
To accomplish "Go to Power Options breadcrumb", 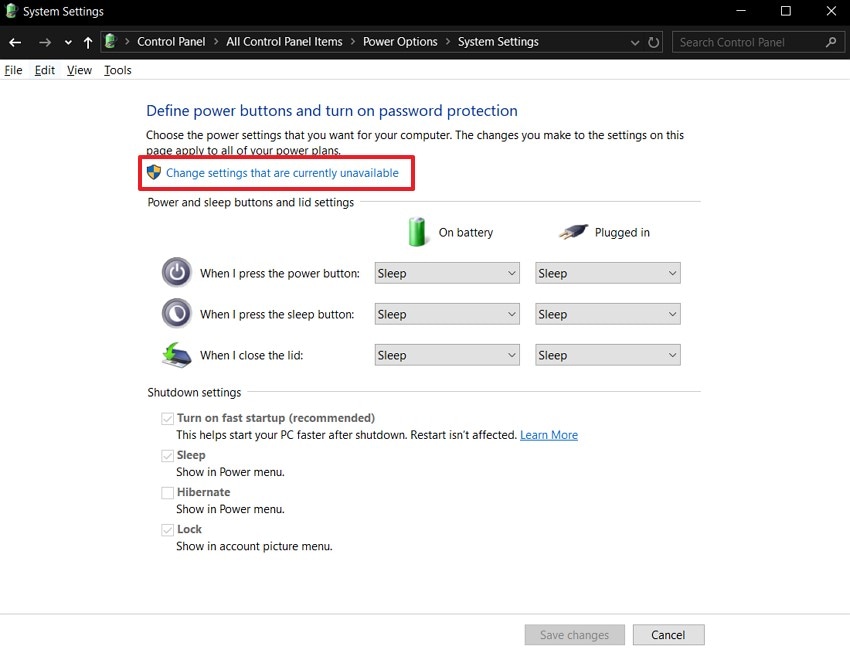I will (400, 42).
